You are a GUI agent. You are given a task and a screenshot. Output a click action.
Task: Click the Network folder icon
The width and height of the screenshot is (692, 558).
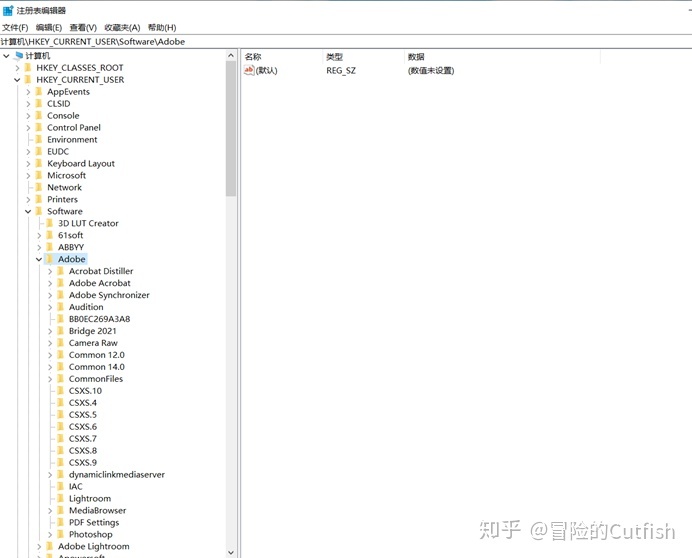click(x=39, y=187)
